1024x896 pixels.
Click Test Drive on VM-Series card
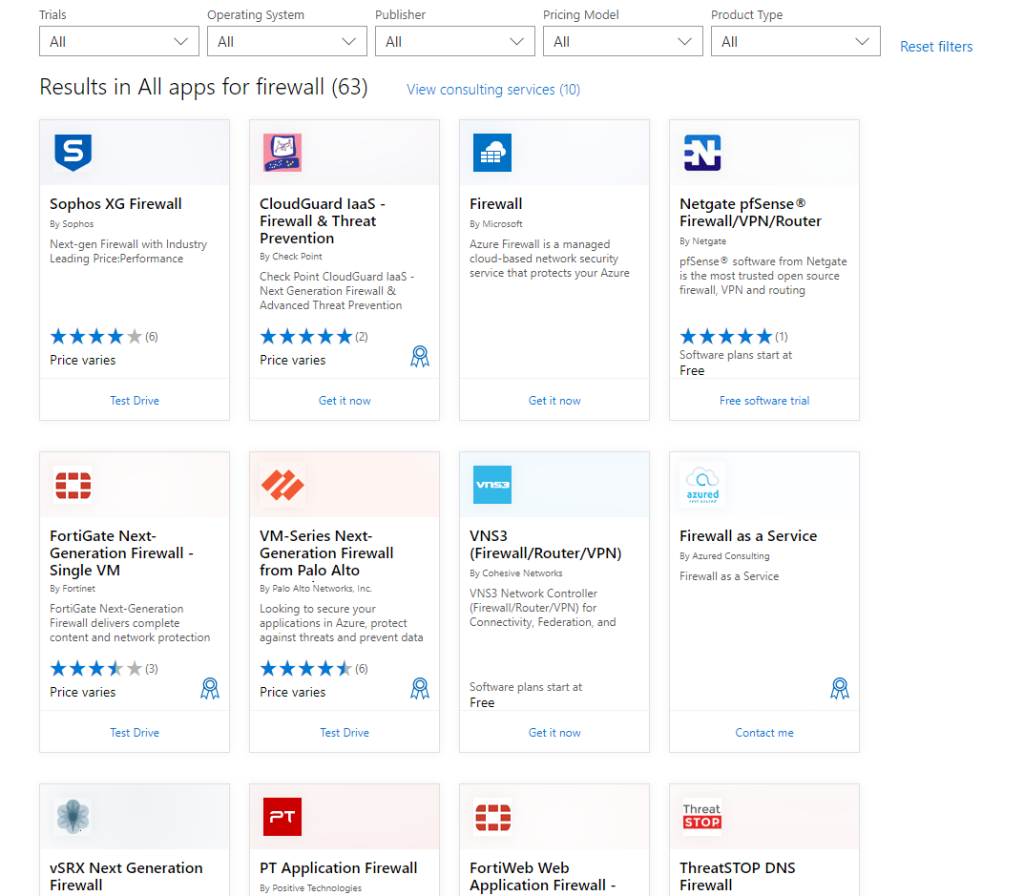click(344, 733)
